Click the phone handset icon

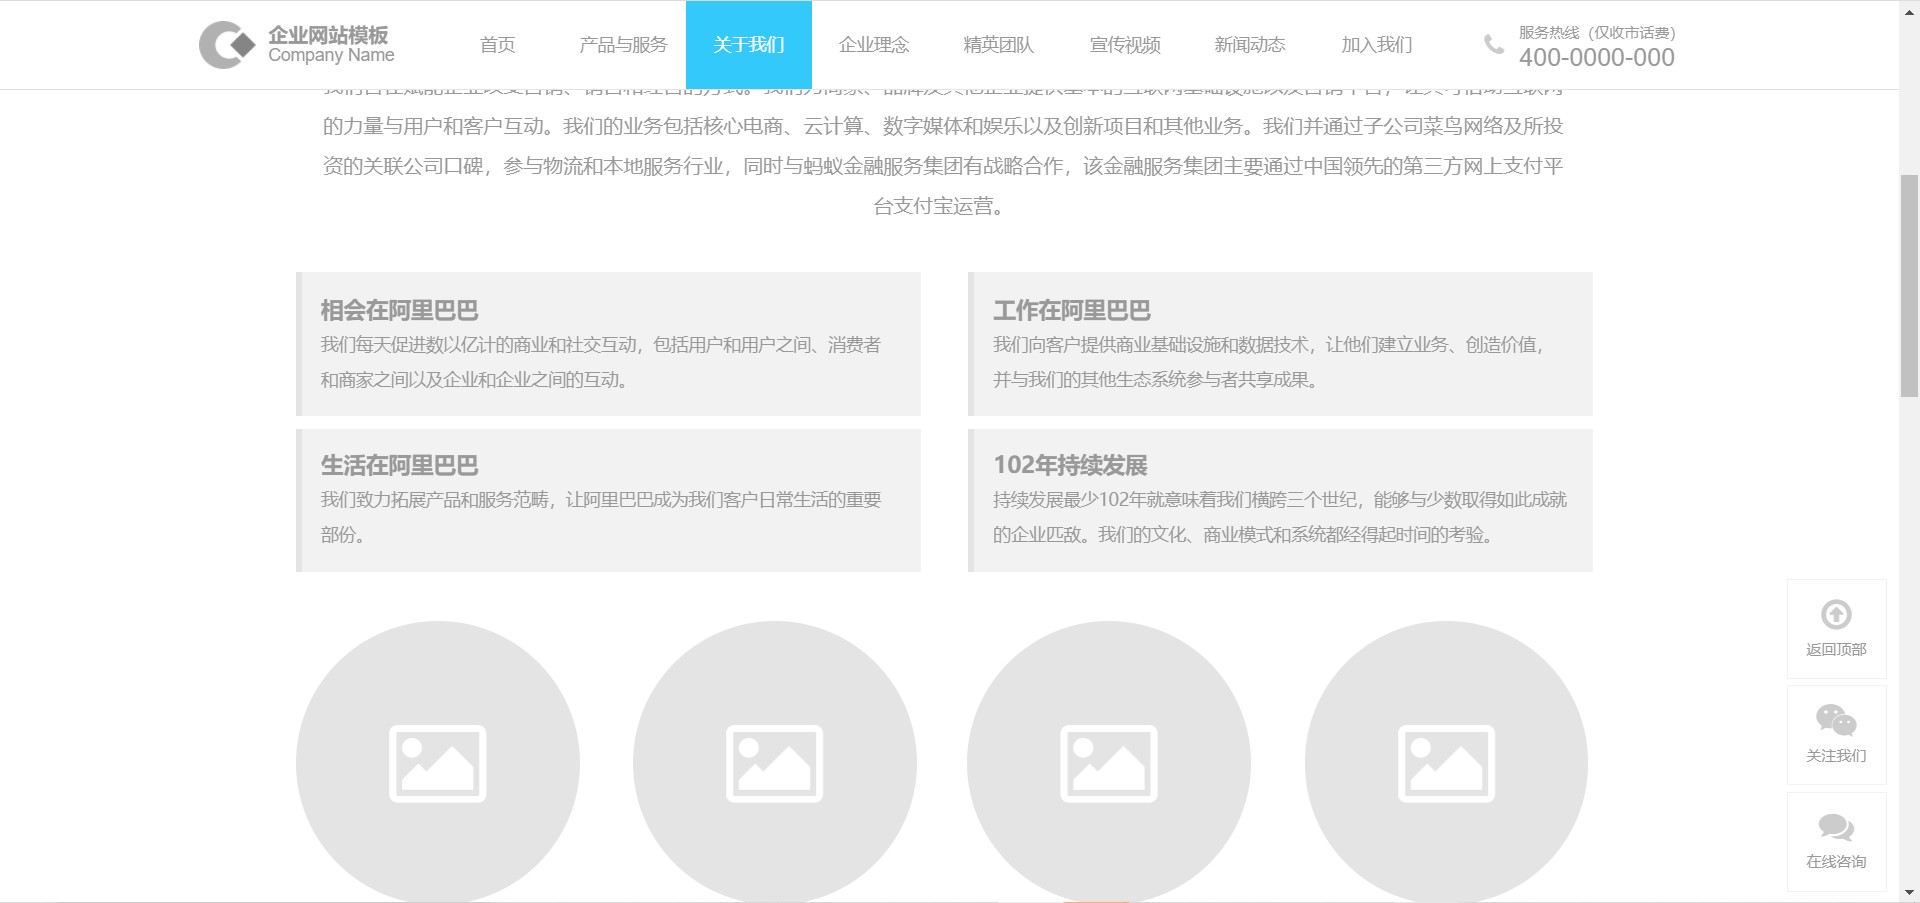pos(1493,44)
